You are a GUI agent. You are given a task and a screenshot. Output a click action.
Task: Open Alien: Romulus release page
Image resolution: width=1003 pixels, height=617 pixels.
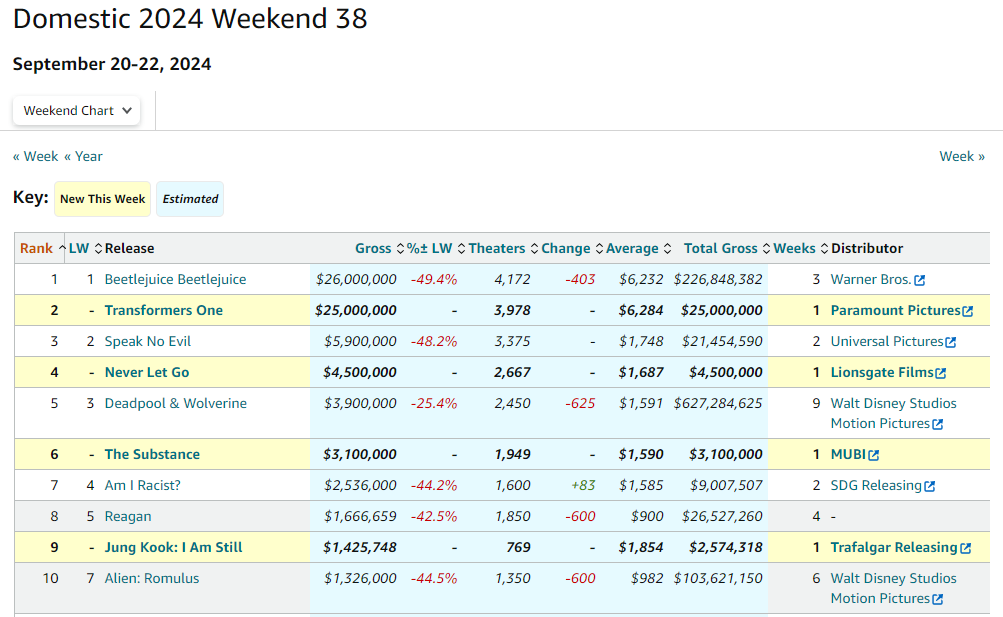tap(152, 578)
